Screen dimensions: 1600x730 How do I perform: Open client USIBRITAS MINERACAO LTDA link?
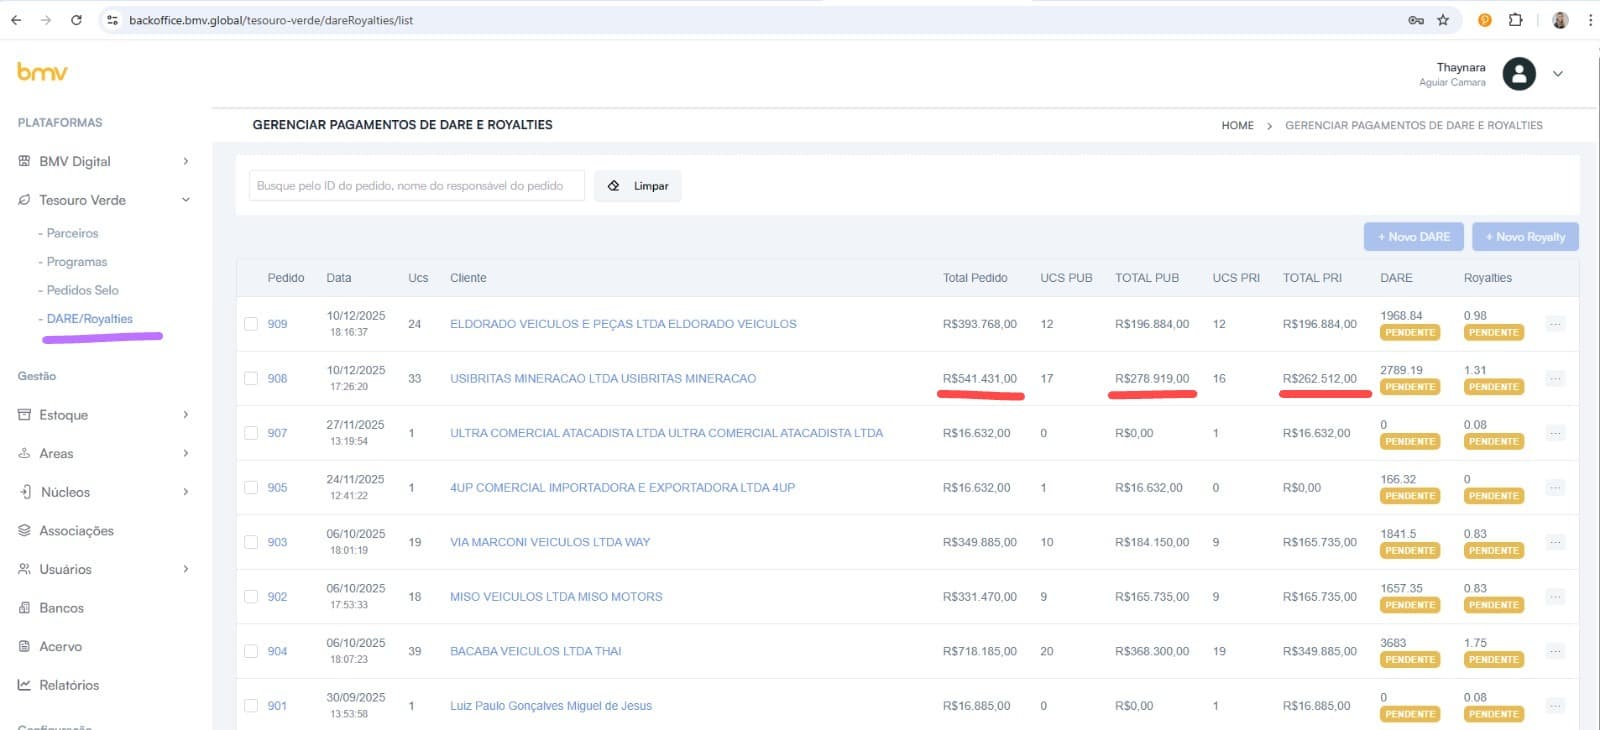click(x=603, y=379)
